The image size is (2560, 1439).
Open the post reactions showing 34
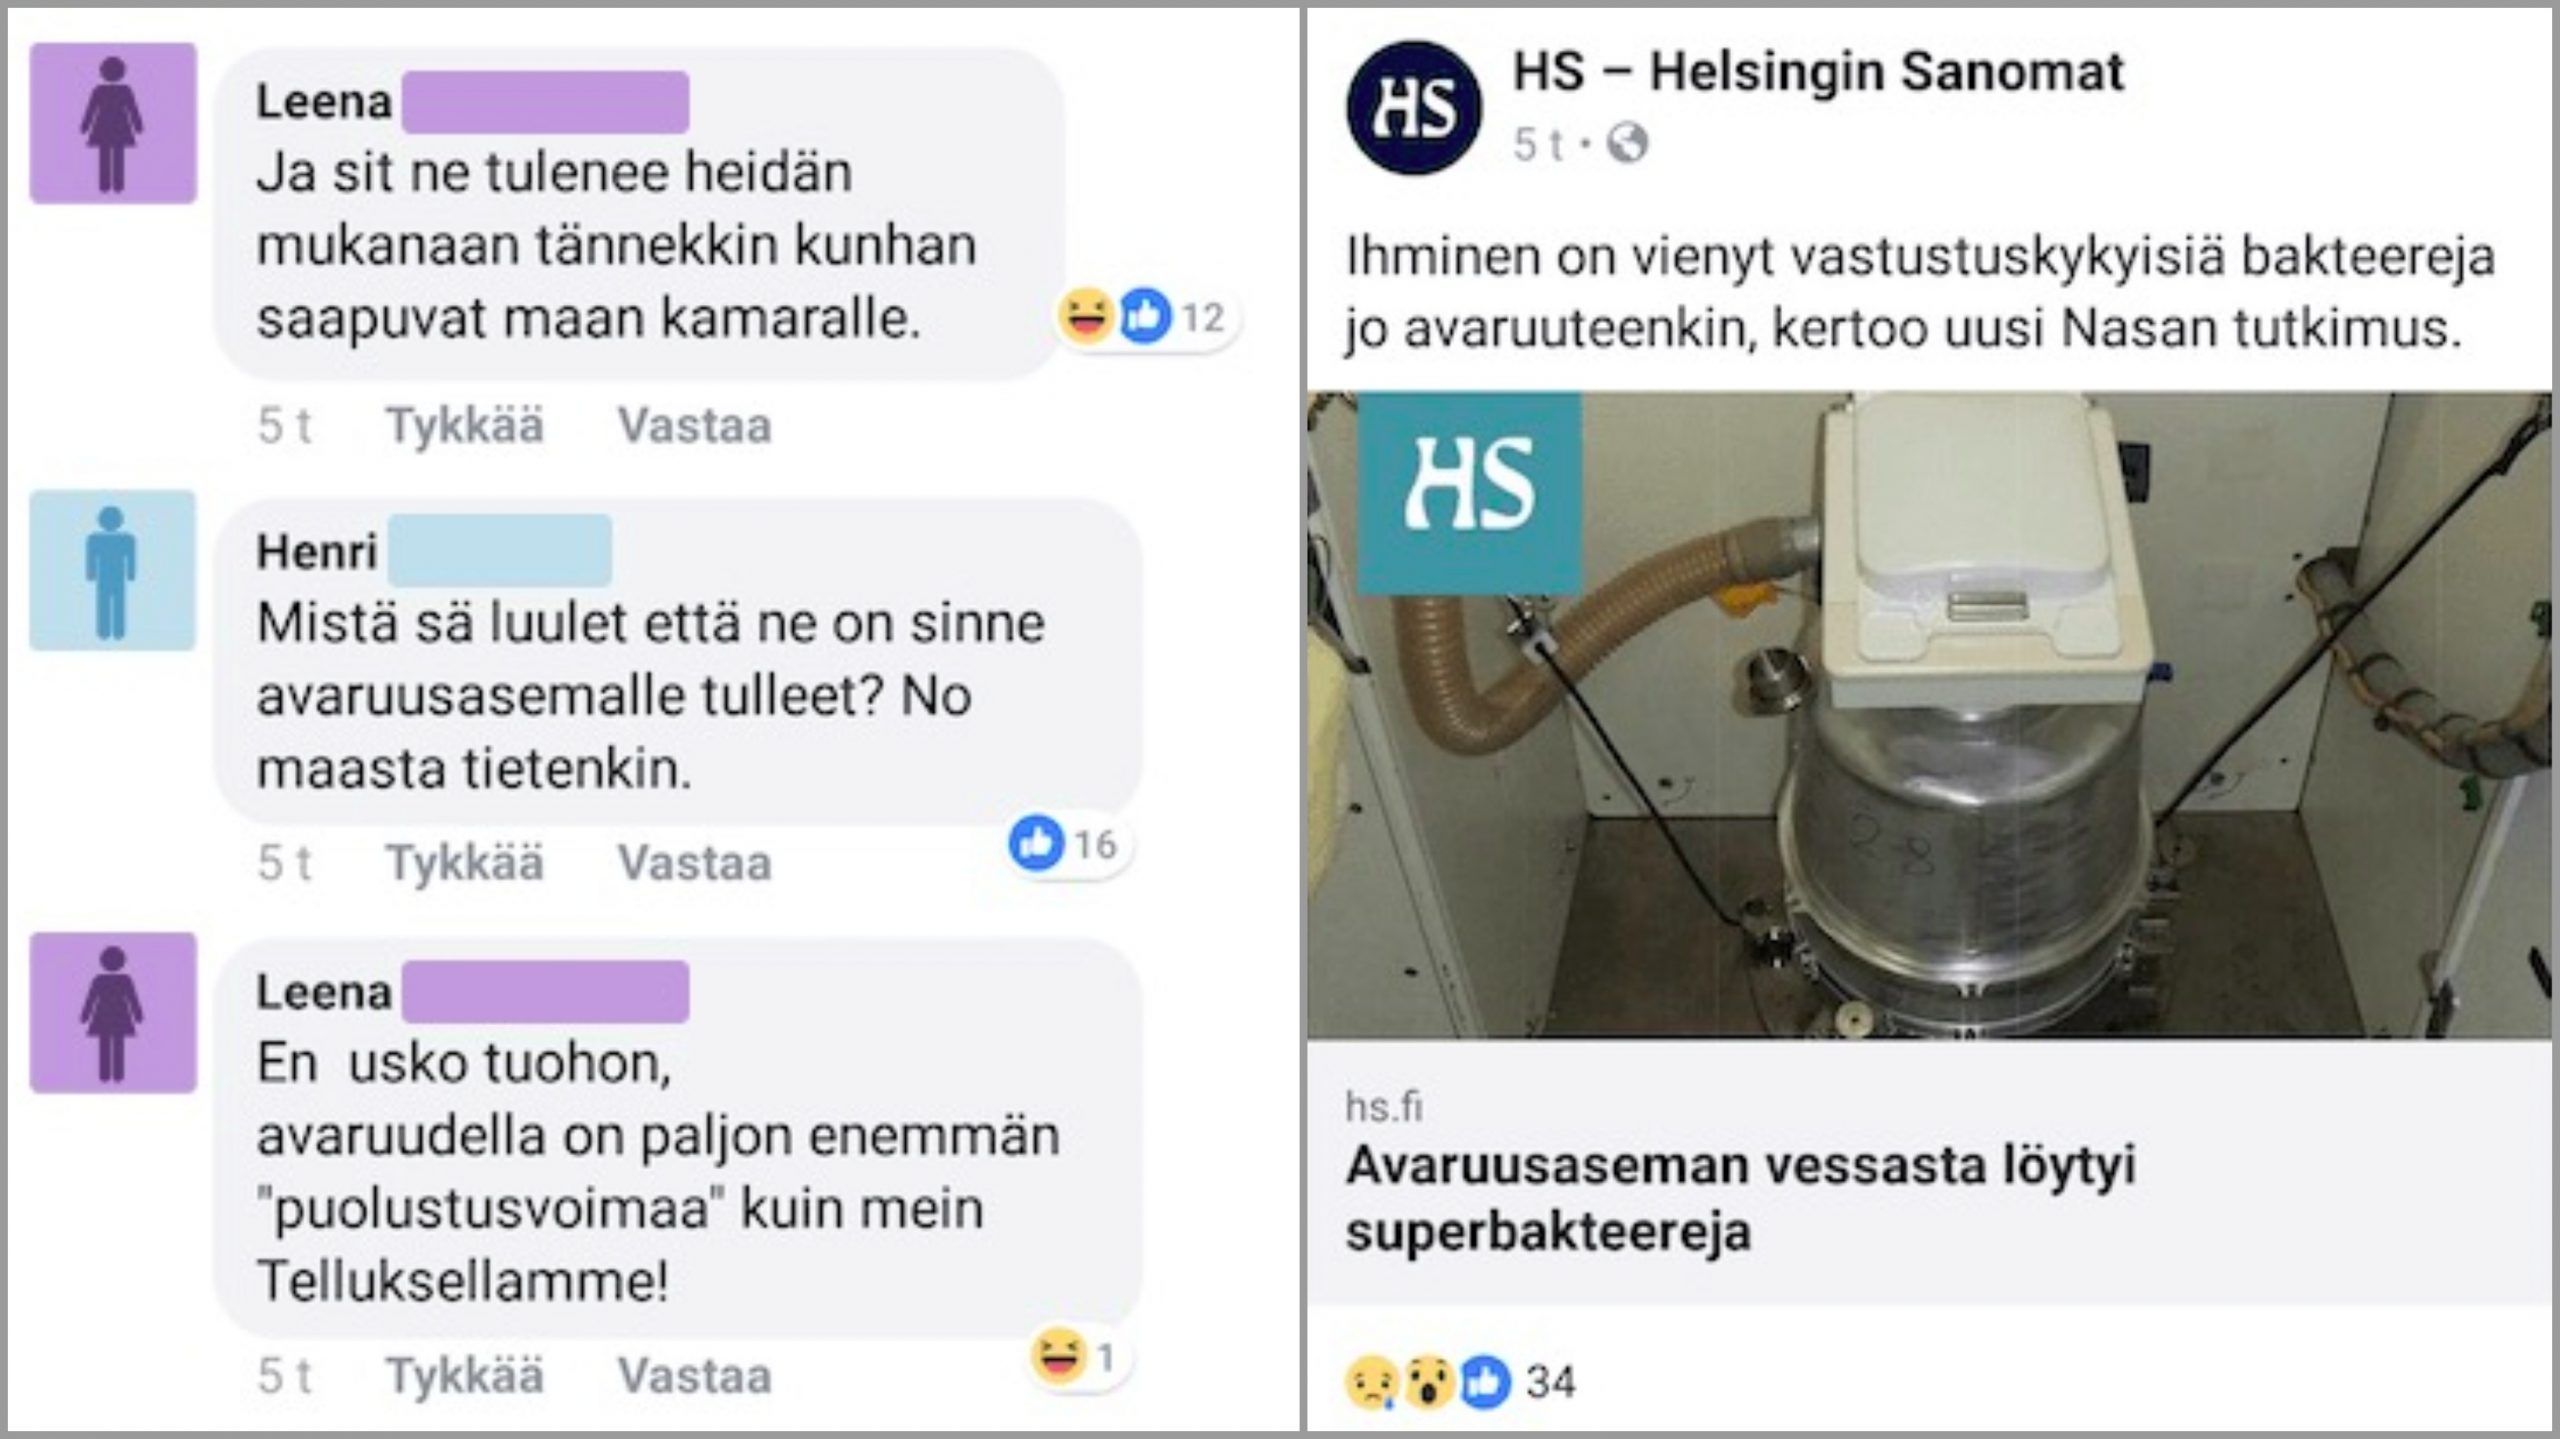1461,1382
